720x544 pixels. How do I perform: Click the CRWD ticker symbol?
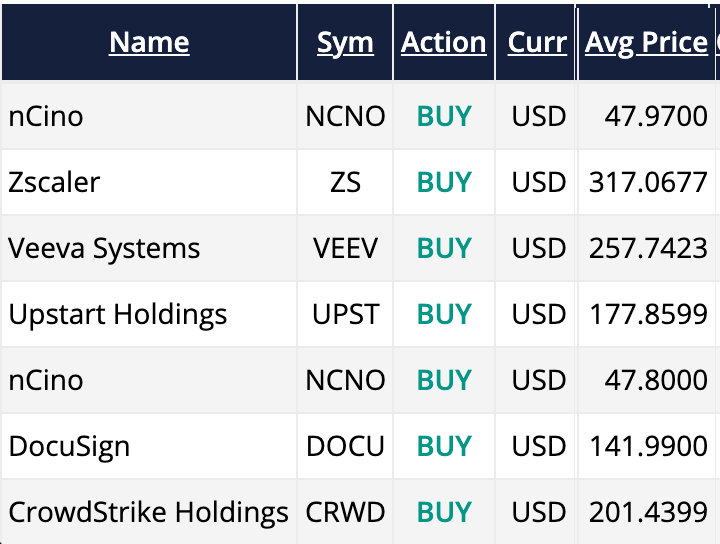(345, 512)
